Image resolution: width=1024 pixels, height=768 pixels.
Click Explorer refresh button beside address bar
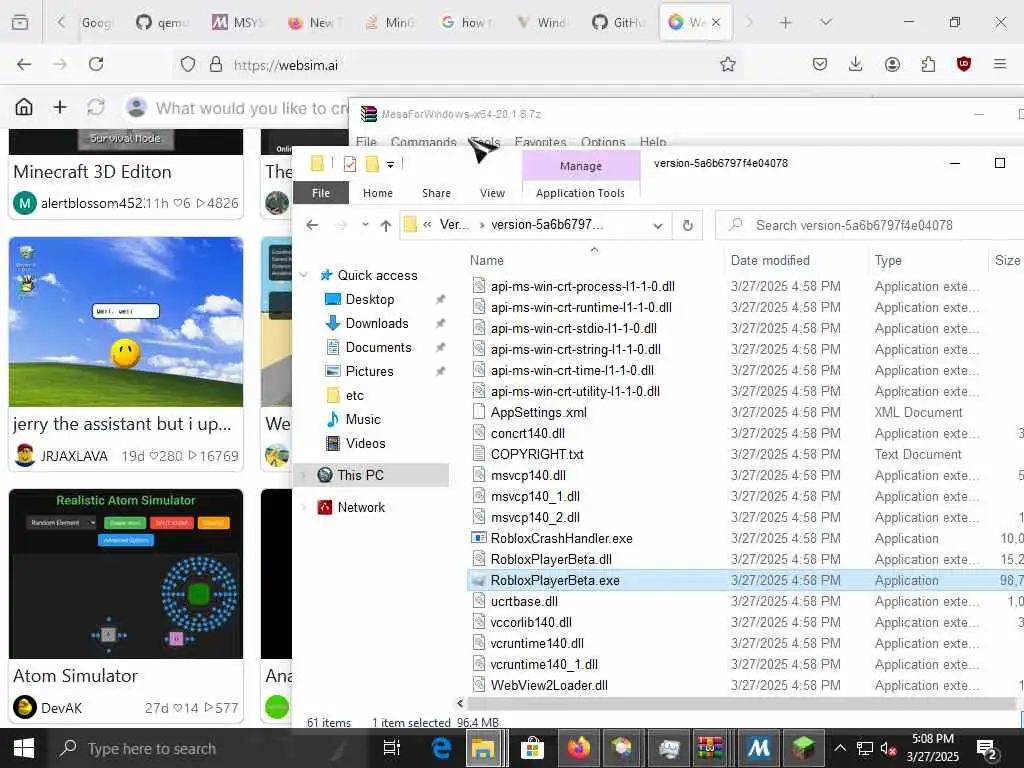click(688, 225)
